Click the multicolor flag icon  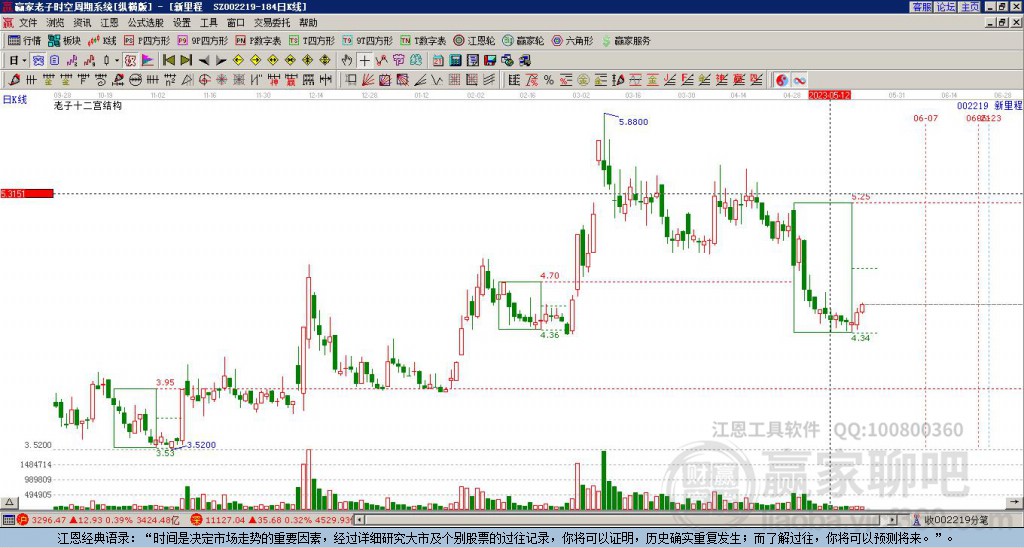(148, 60)
